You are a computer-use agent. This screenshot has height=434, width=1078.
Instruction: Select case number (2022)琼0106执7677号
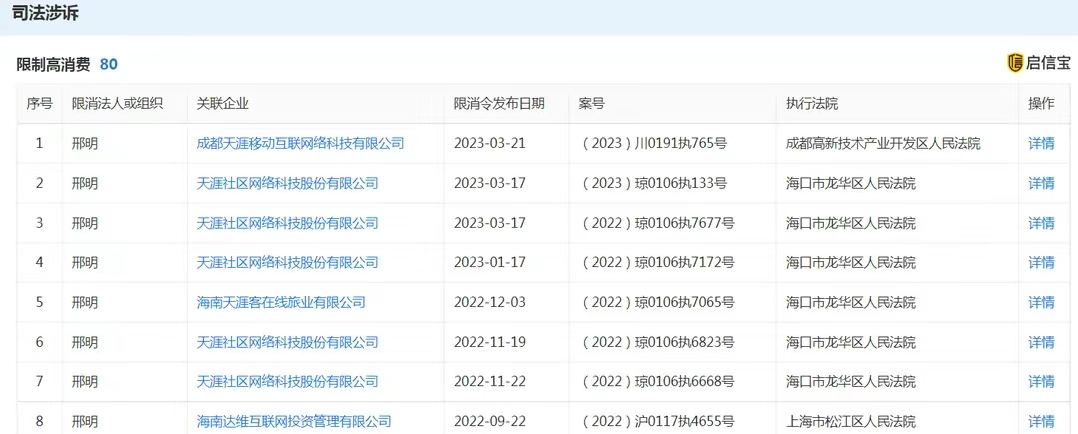[x=658, y=224]
